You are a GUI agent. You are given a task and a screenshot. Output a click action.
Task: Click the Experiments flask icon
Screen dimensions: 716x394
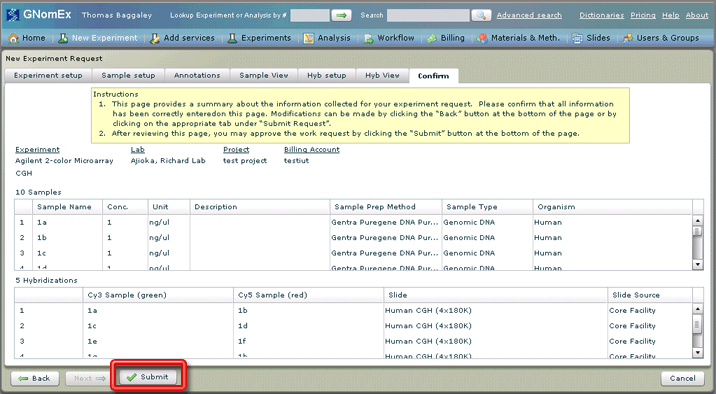point(232,38)
